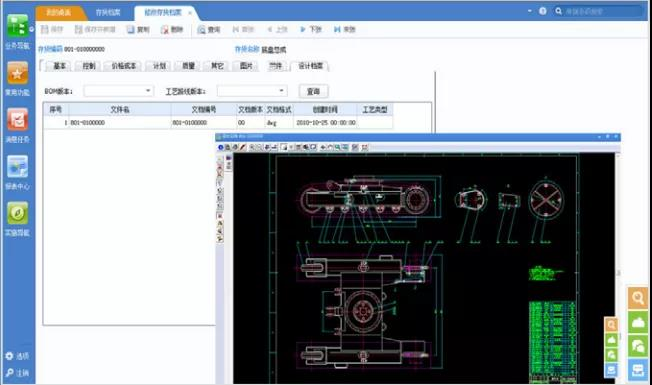Image resolution: width=652 pixels, height=385 pixels.
Task: Click the large blue inbox floating button
Action: click(638, 370)
